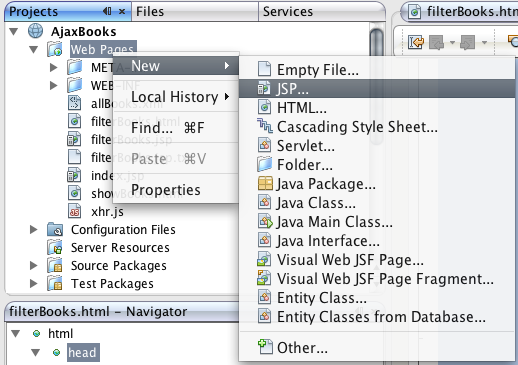The image size is (518, 365).
Task: Select Java Interface... entry
Action: pos(377,241)
